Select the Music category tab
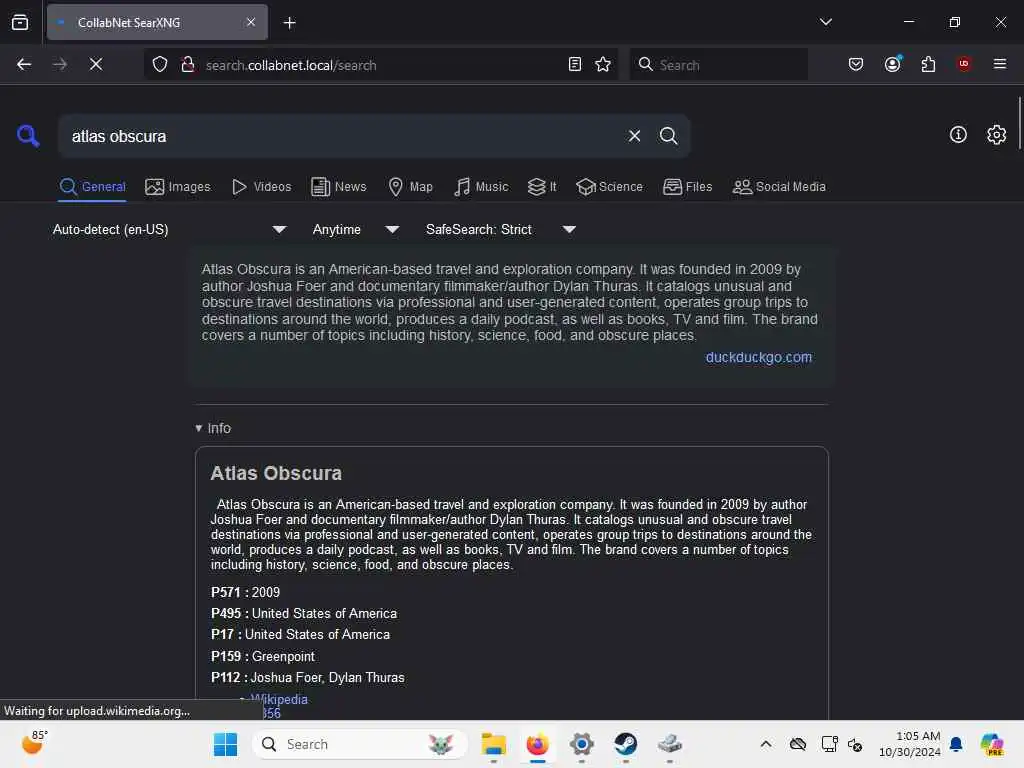This screenshot has width=1024, height=768. pos(481,187)
